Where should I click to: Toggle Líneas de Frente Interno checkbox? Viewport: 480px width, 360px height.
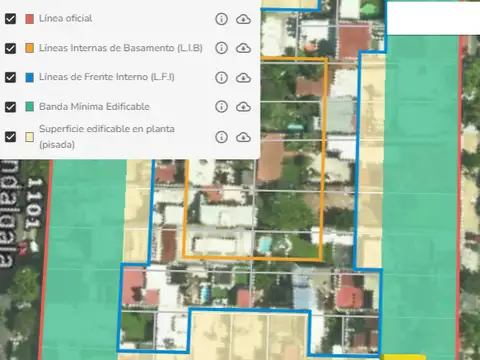click(10, 77)
